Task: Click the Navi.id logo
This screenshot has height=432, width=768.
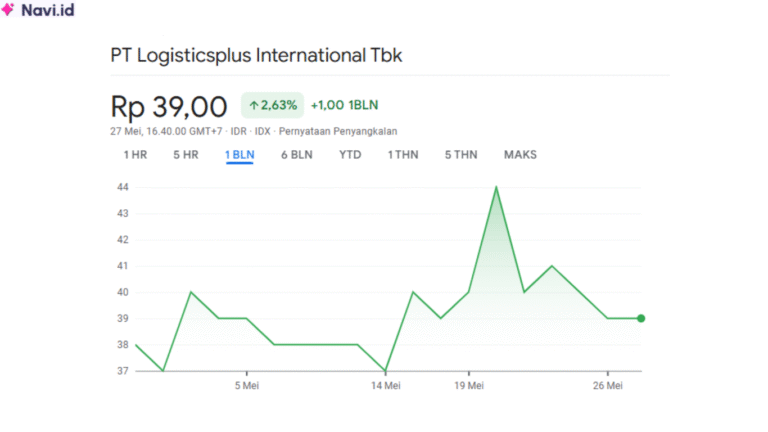Action: point(38,10)
